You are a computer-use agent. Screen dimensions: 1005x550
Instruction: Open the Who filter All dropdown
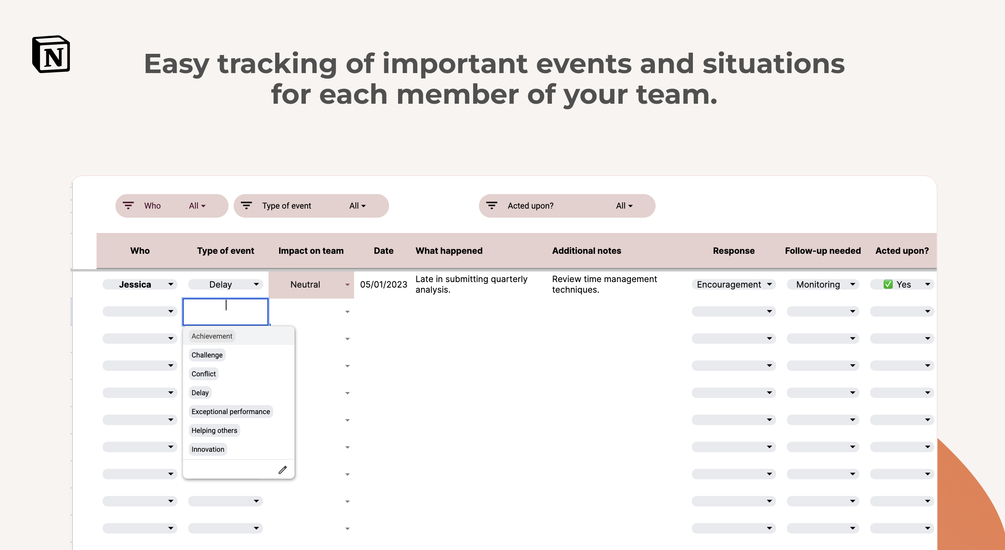[197, 206]
